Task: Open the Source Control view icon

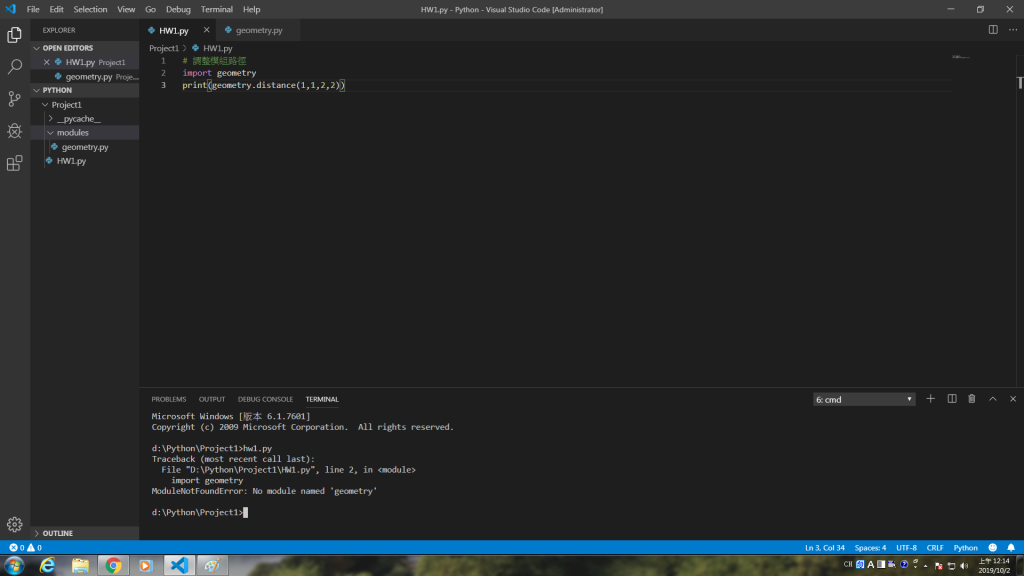Action: pyautogui.click(x=14, y=99)
